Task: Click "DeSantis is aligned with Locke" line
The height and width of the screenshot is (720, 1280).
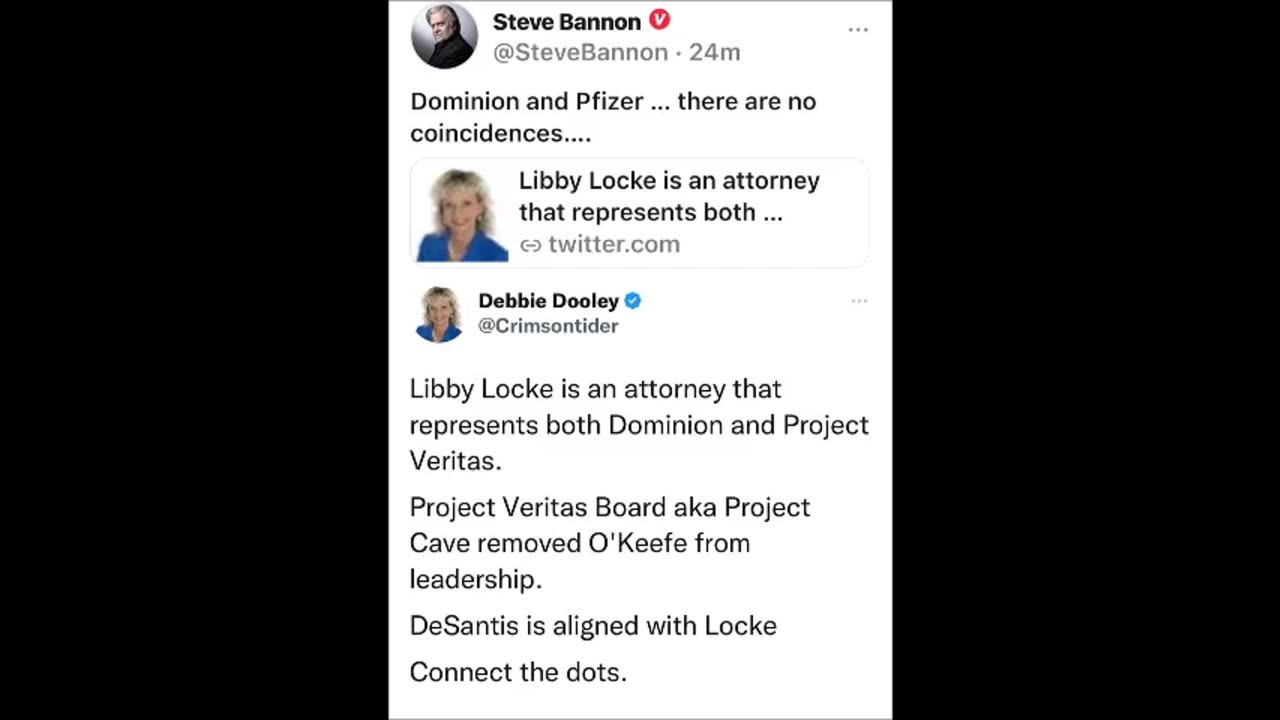Action: tap(593, 626)
